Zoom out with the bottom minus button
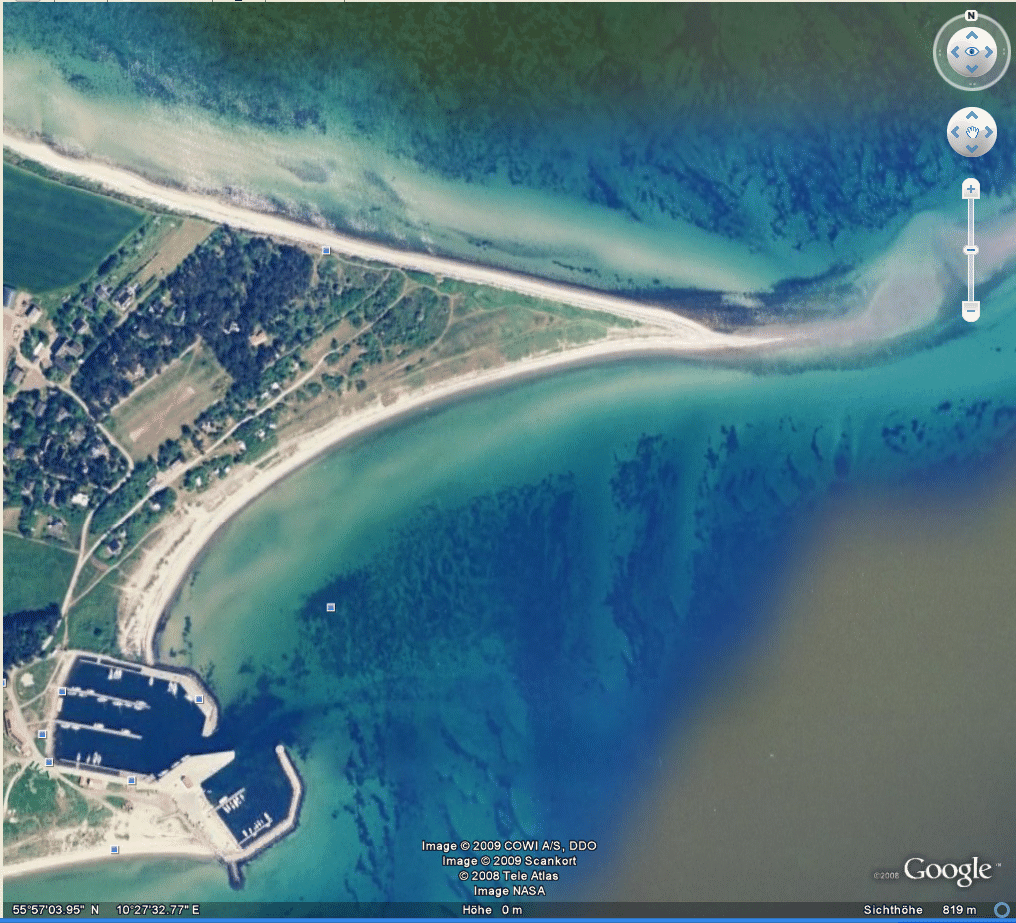The width and height of the screenshot is (1016, 923). 970,312
